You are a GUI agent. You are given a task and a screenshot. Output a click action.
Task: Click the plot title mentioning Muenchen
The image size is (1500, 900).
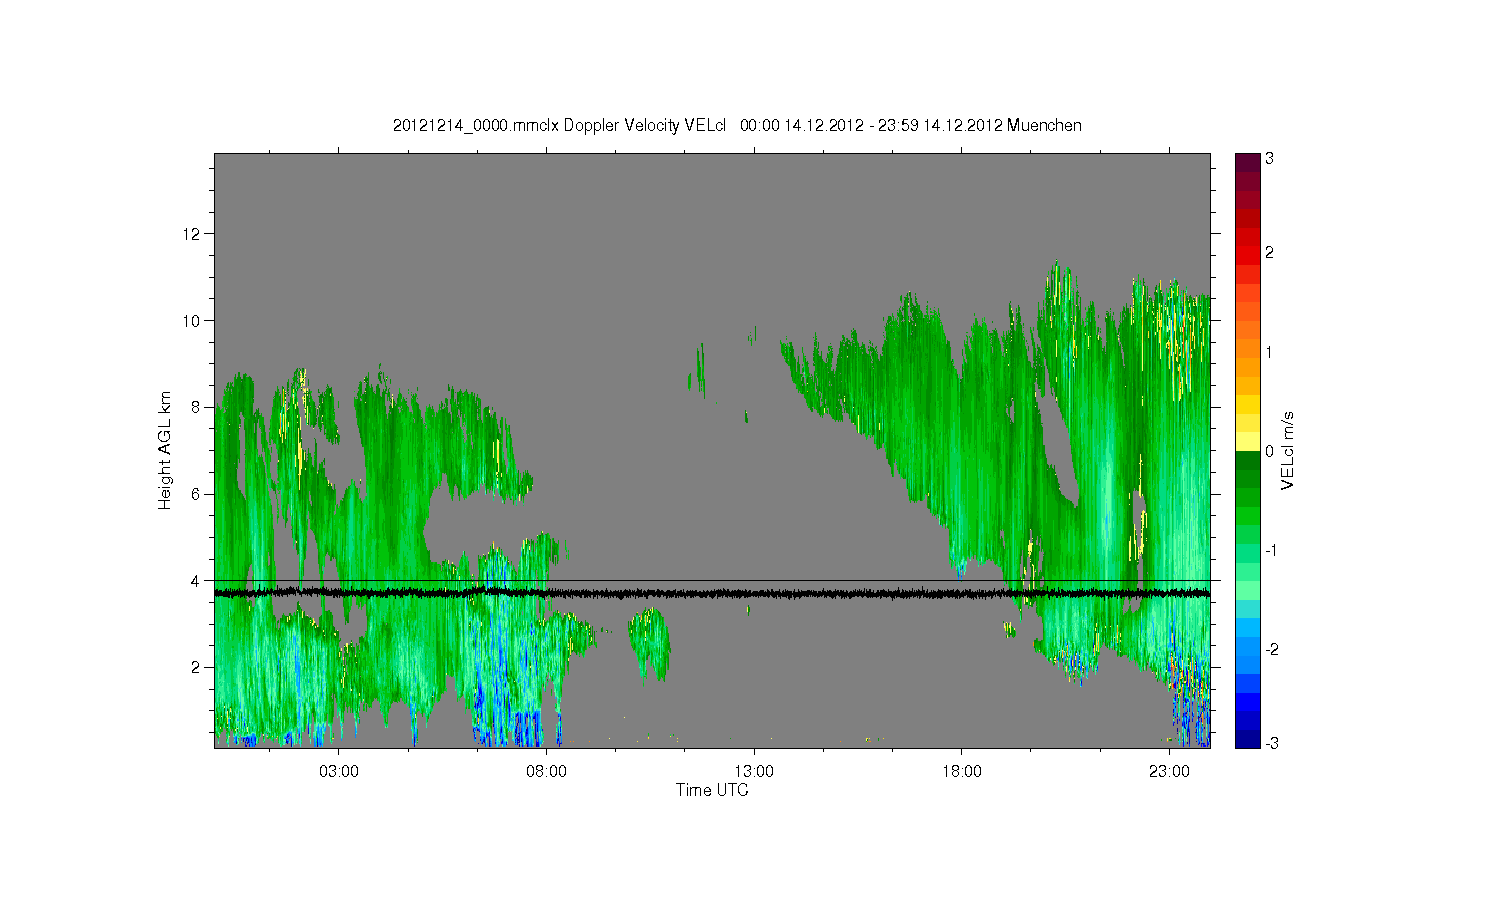(737, 125)
